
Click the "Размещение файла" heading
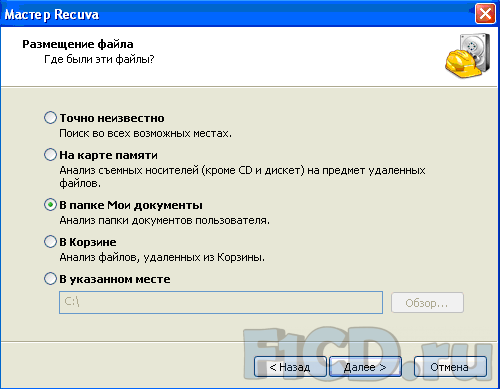pyautogui.click(x=78, y=44)
